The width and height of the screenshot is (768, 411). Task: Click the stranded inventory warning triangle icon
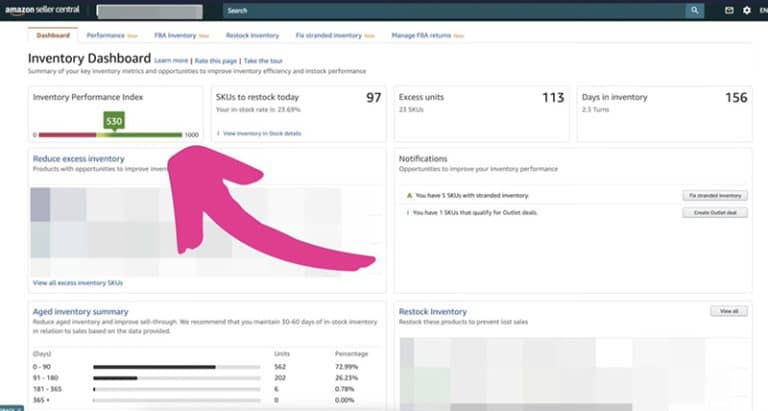(x=409, y=195)
